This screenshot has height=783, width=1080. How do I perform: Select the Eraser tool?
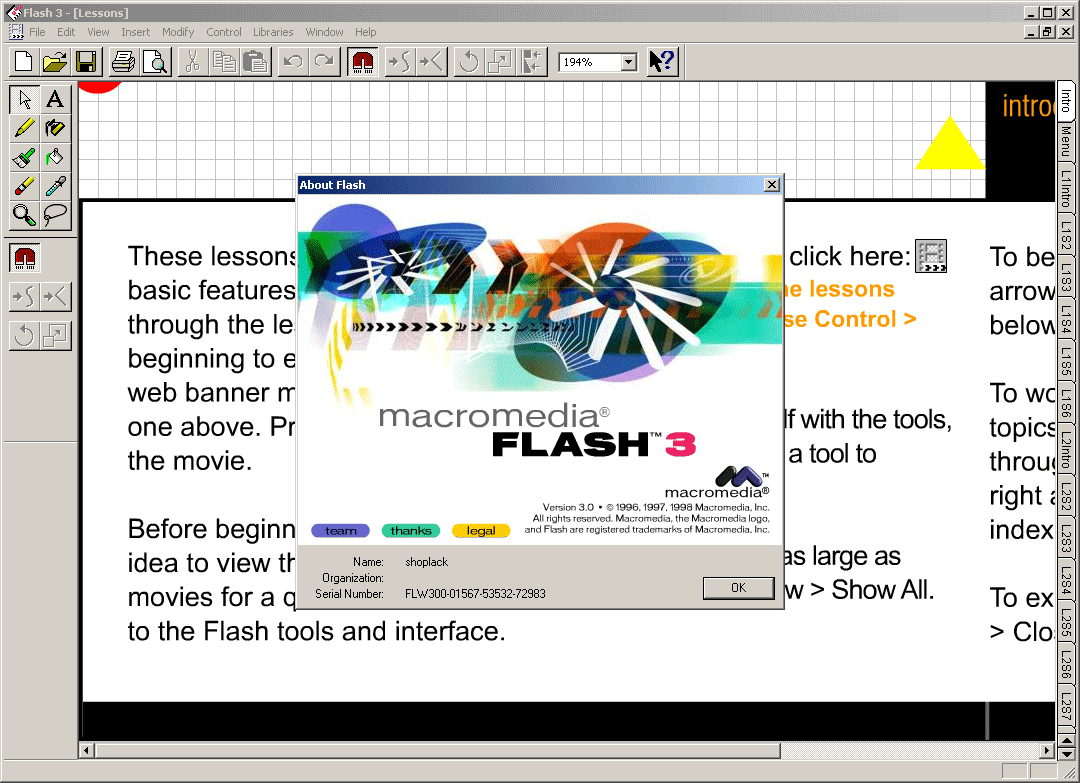click(x=25, y=187)
